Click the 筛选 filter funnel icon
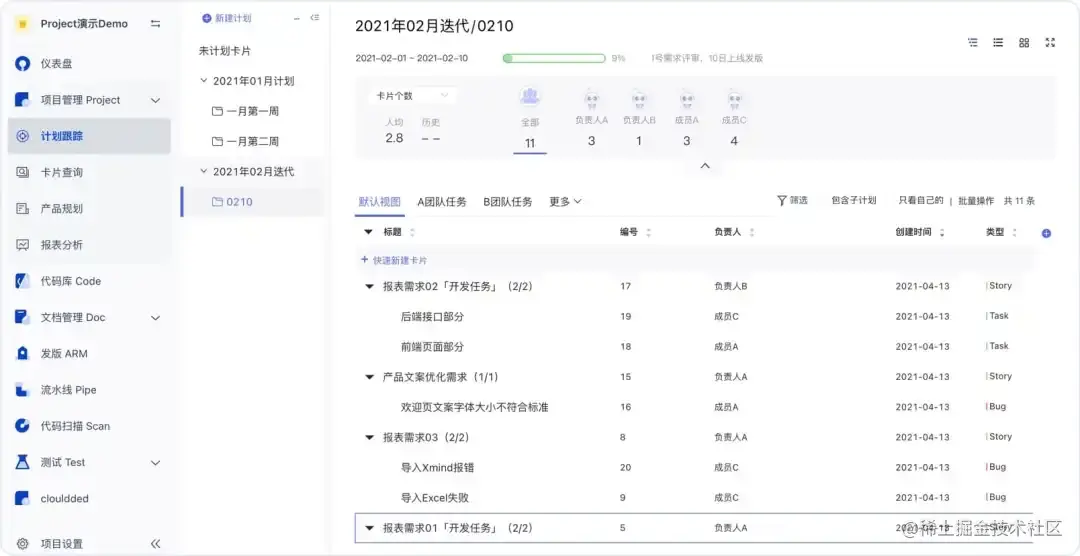 tap(782, 200)
